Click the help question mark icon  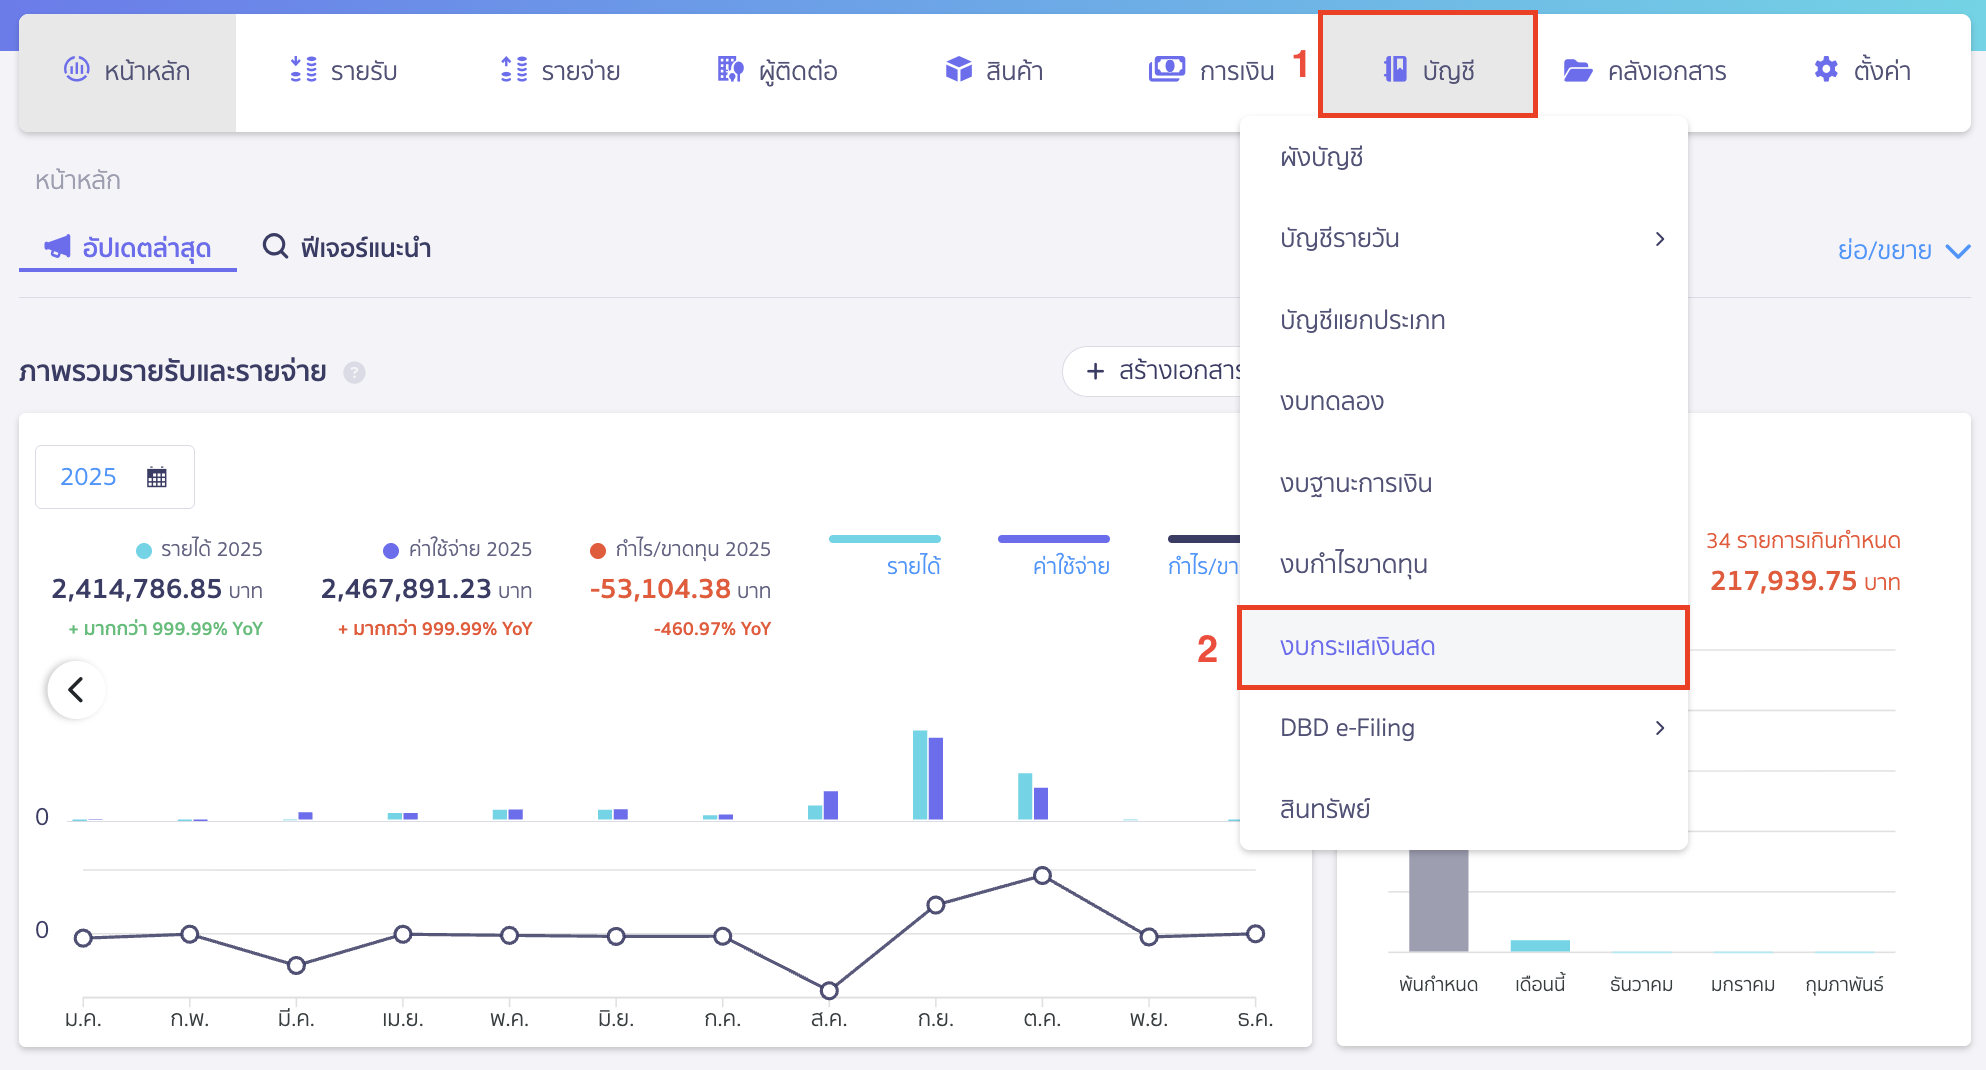click(x=354, y=373)
